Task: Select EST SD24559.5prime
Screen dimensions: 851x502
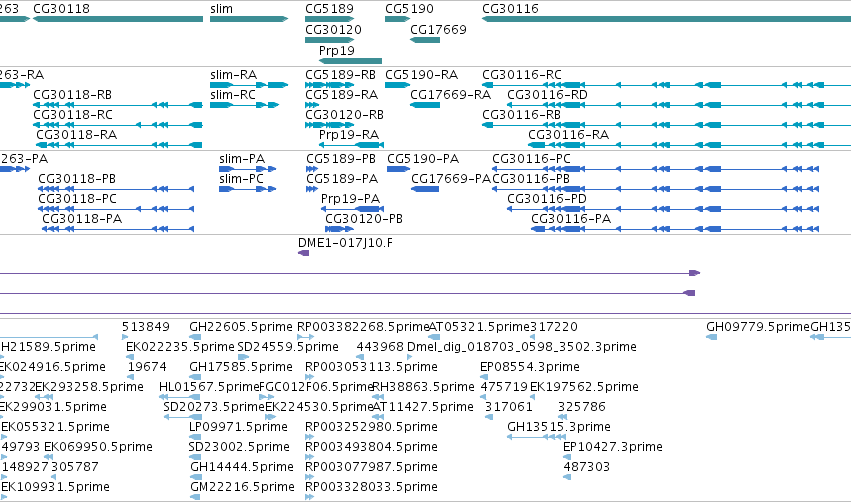Action: click(x=288, y=347)
